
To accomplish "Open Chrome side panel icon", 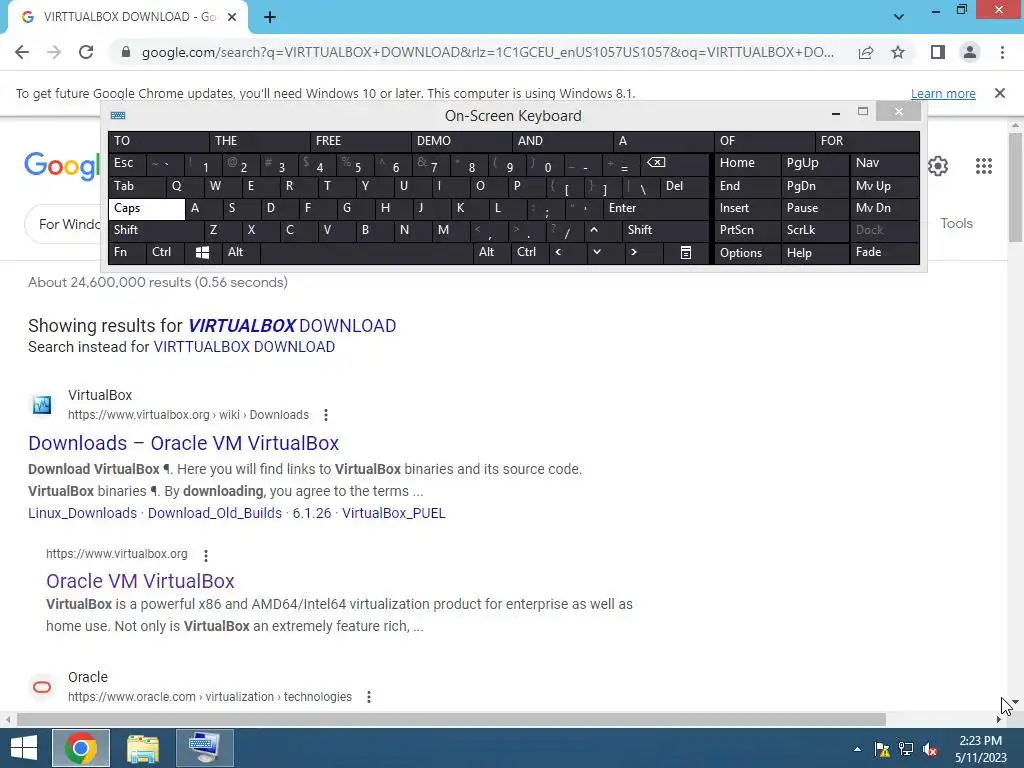I will (938, 52).
